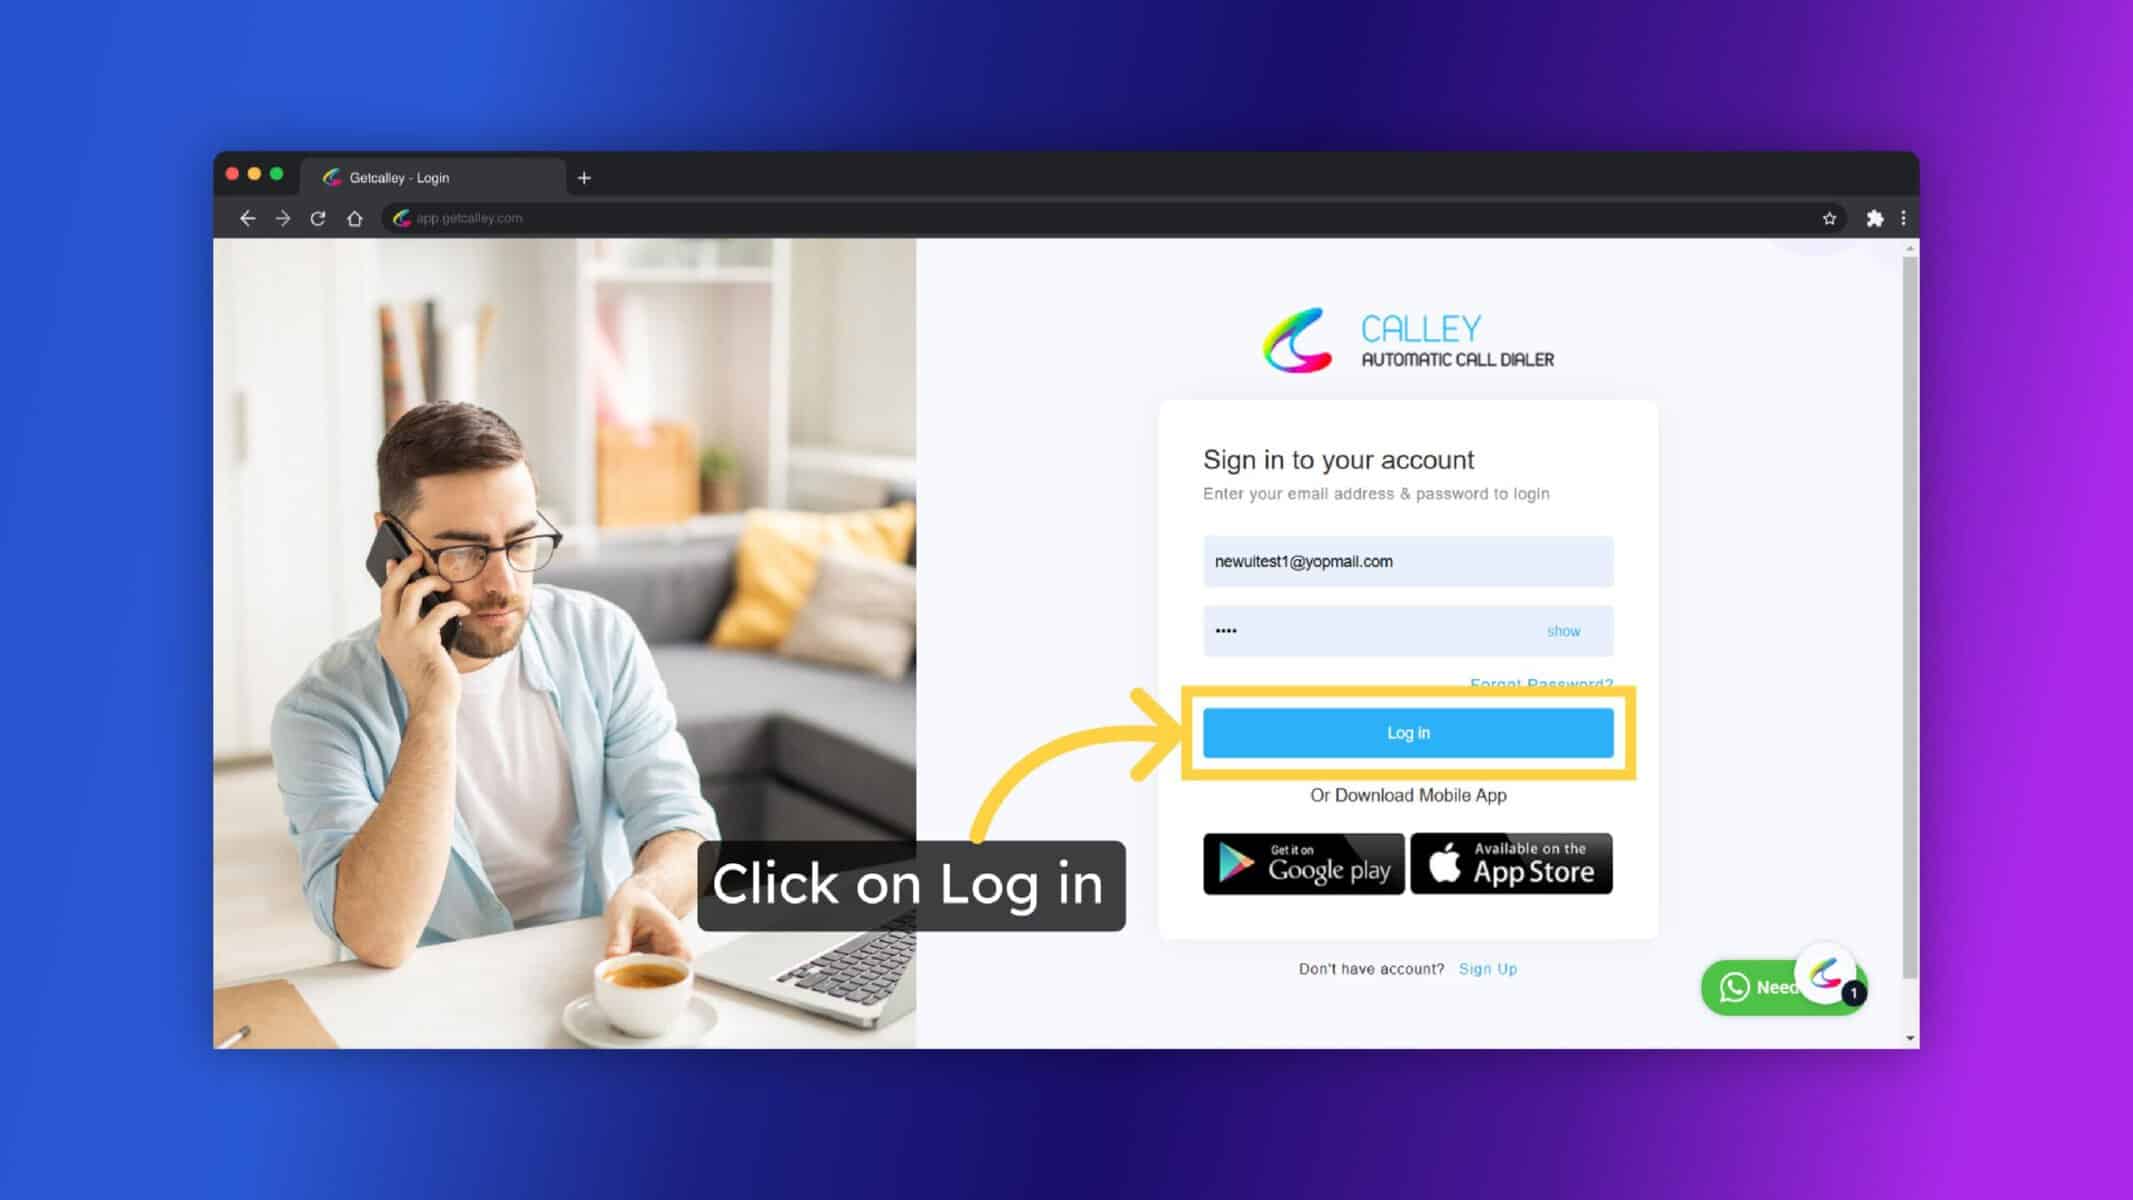
Task: Show the hidden password field
Action: point(1565,630)
